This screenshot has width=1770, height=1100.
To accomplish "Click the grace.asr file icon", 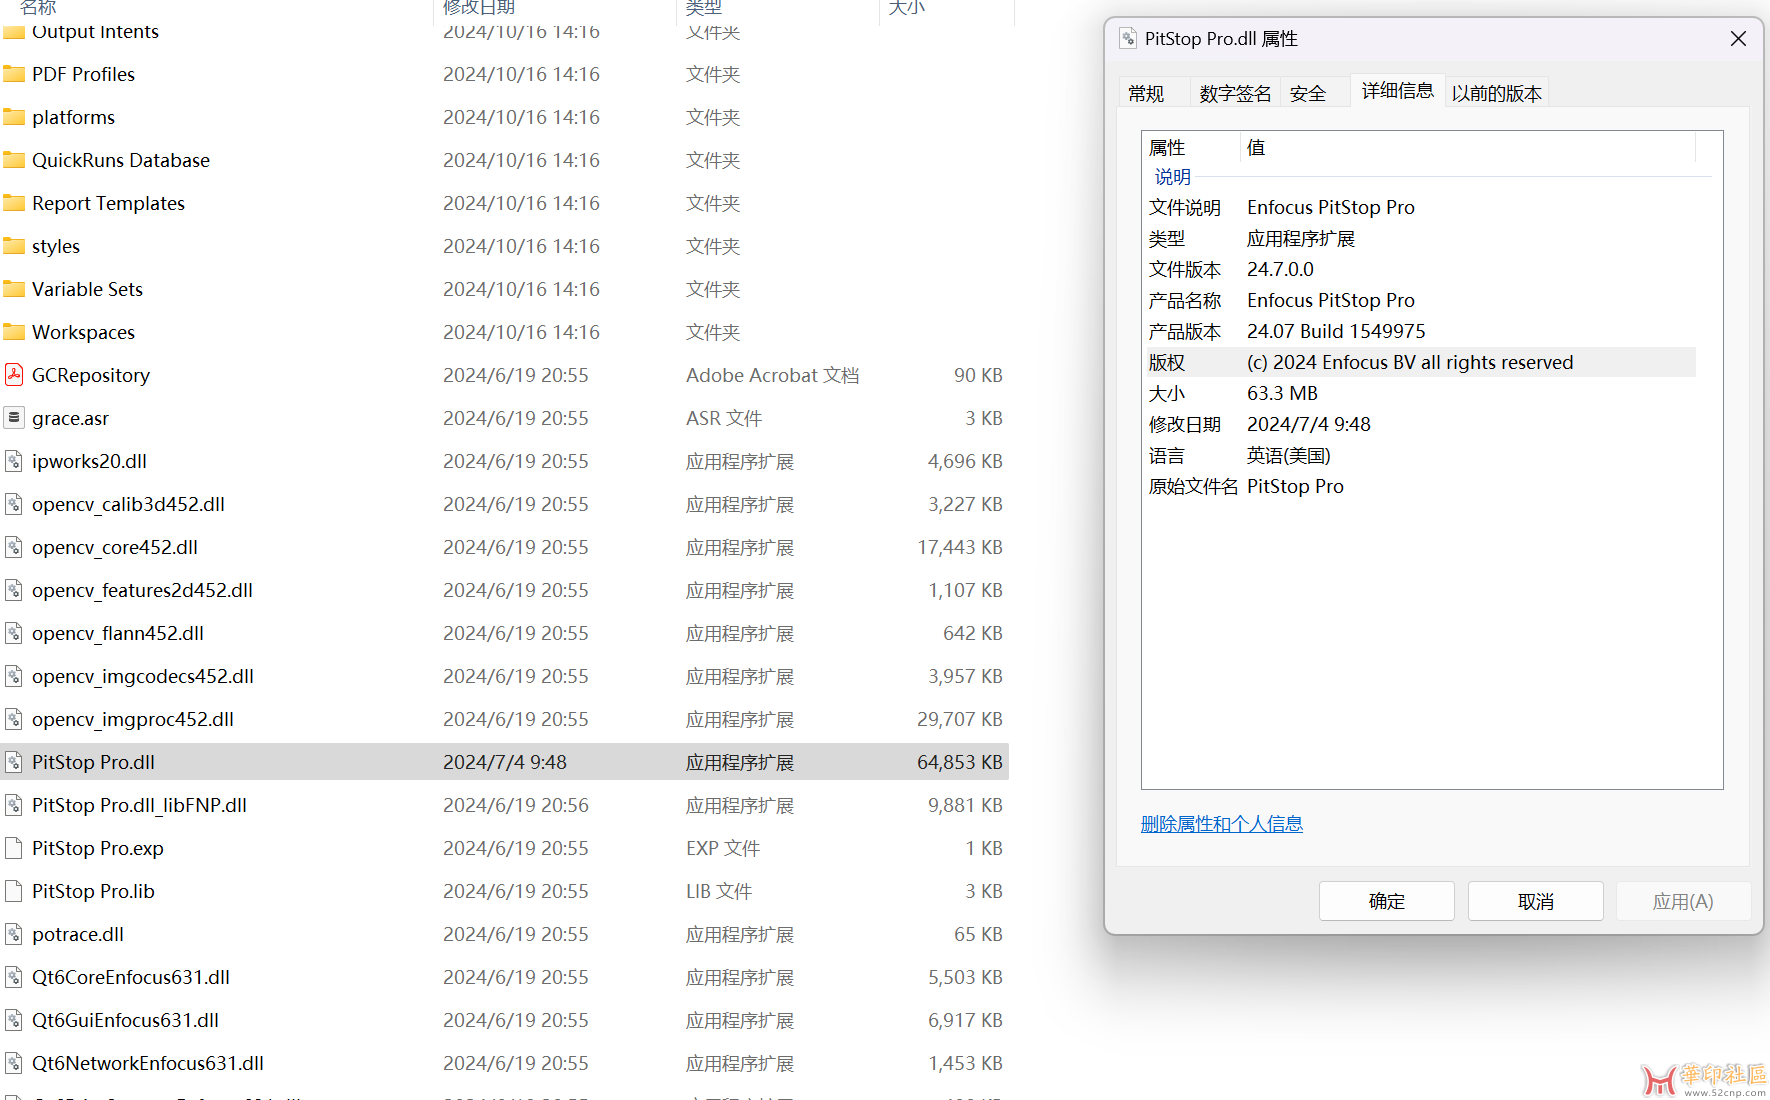I will click(14, 418).
